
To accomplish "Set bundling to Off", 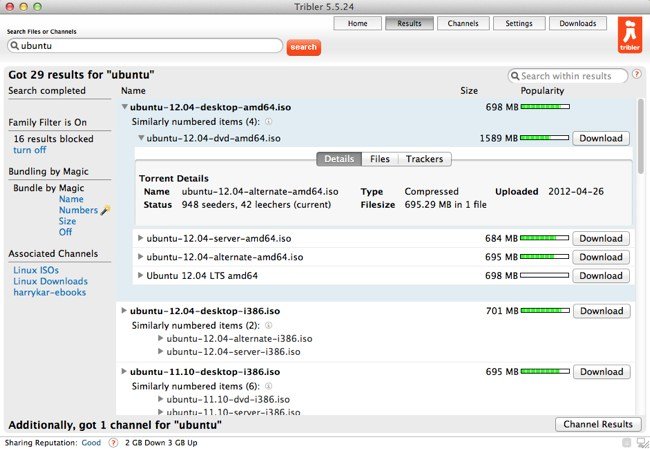I will [66, 233].
